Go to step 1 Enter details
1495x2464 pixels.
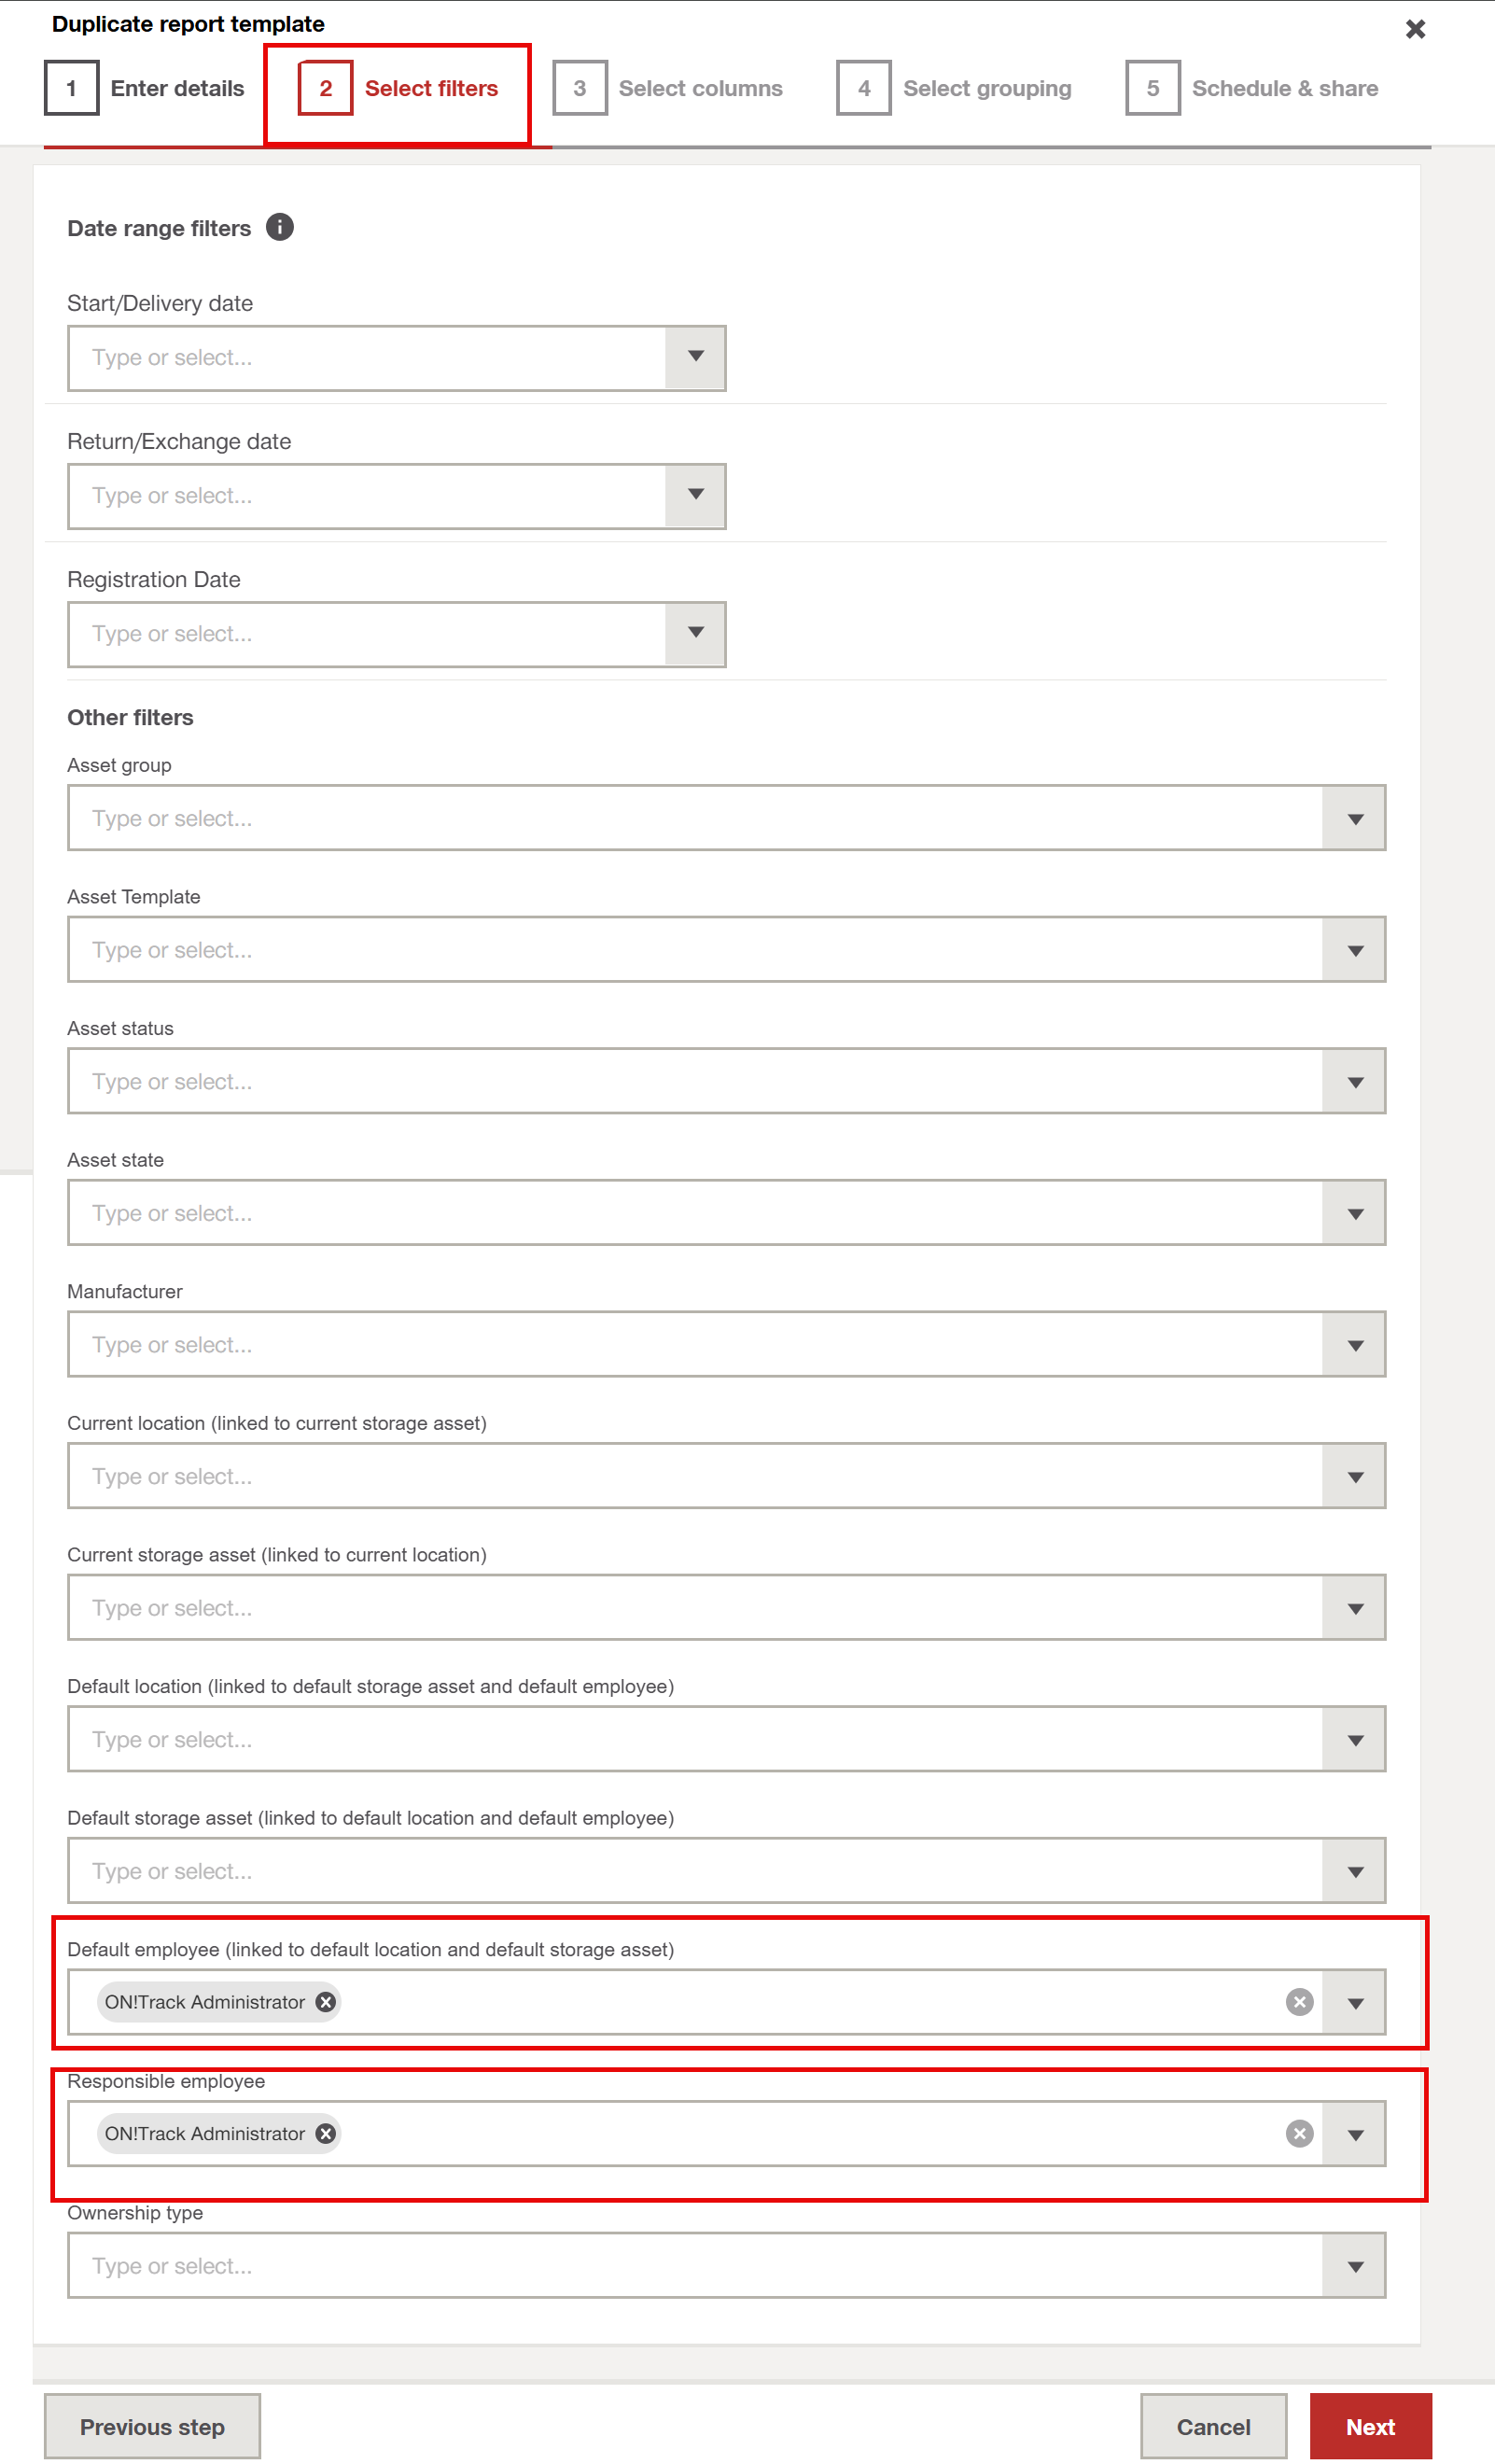(146, 89)
